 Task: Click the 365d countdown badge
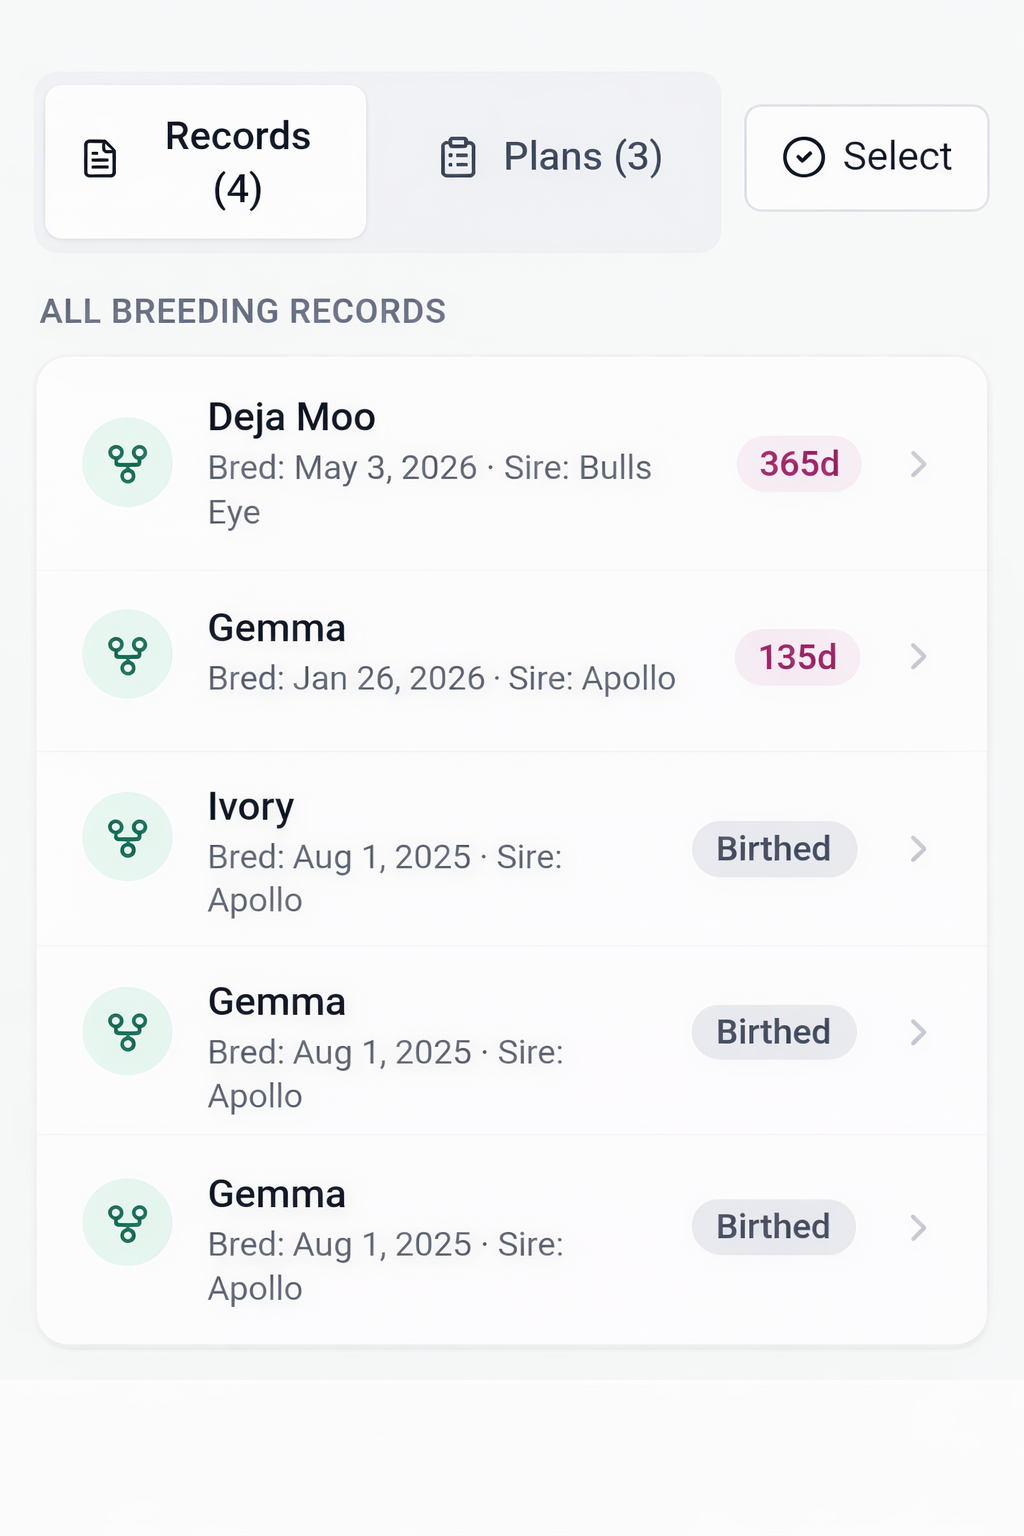[x=798, y=464]
